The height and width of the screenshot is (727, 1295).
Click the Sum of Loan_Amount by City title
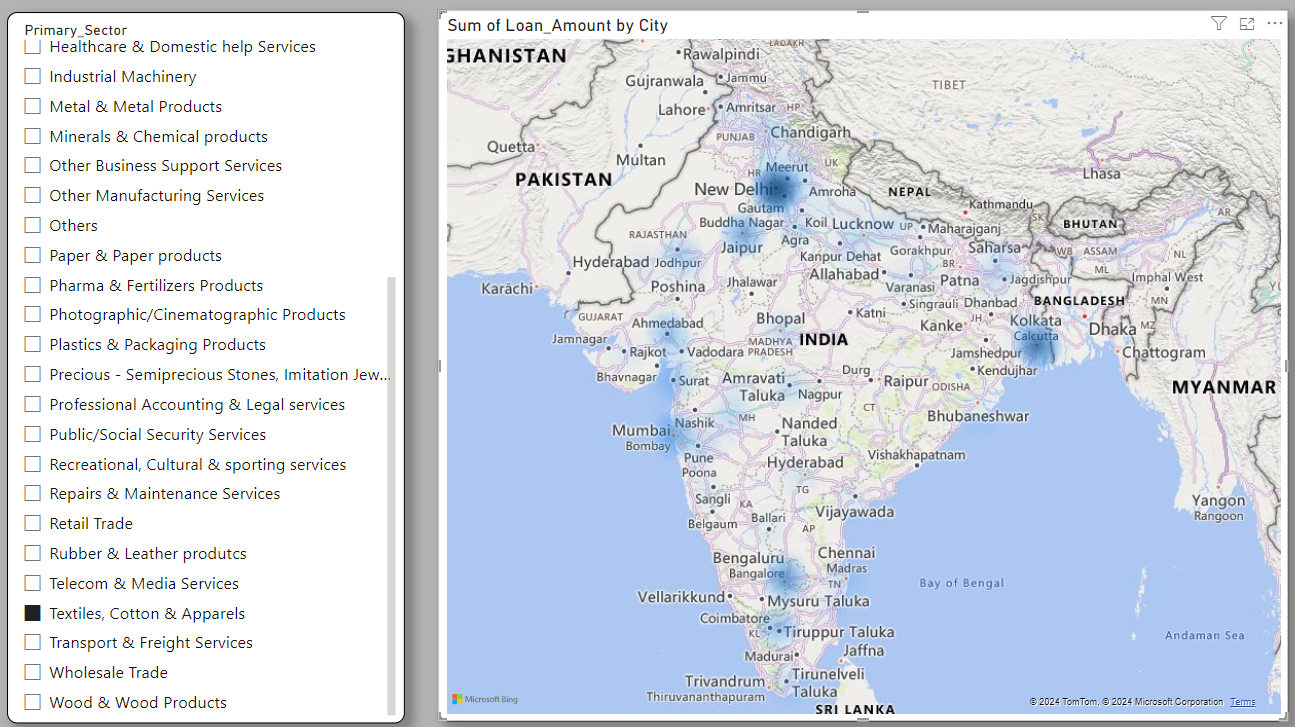(557, 25)
